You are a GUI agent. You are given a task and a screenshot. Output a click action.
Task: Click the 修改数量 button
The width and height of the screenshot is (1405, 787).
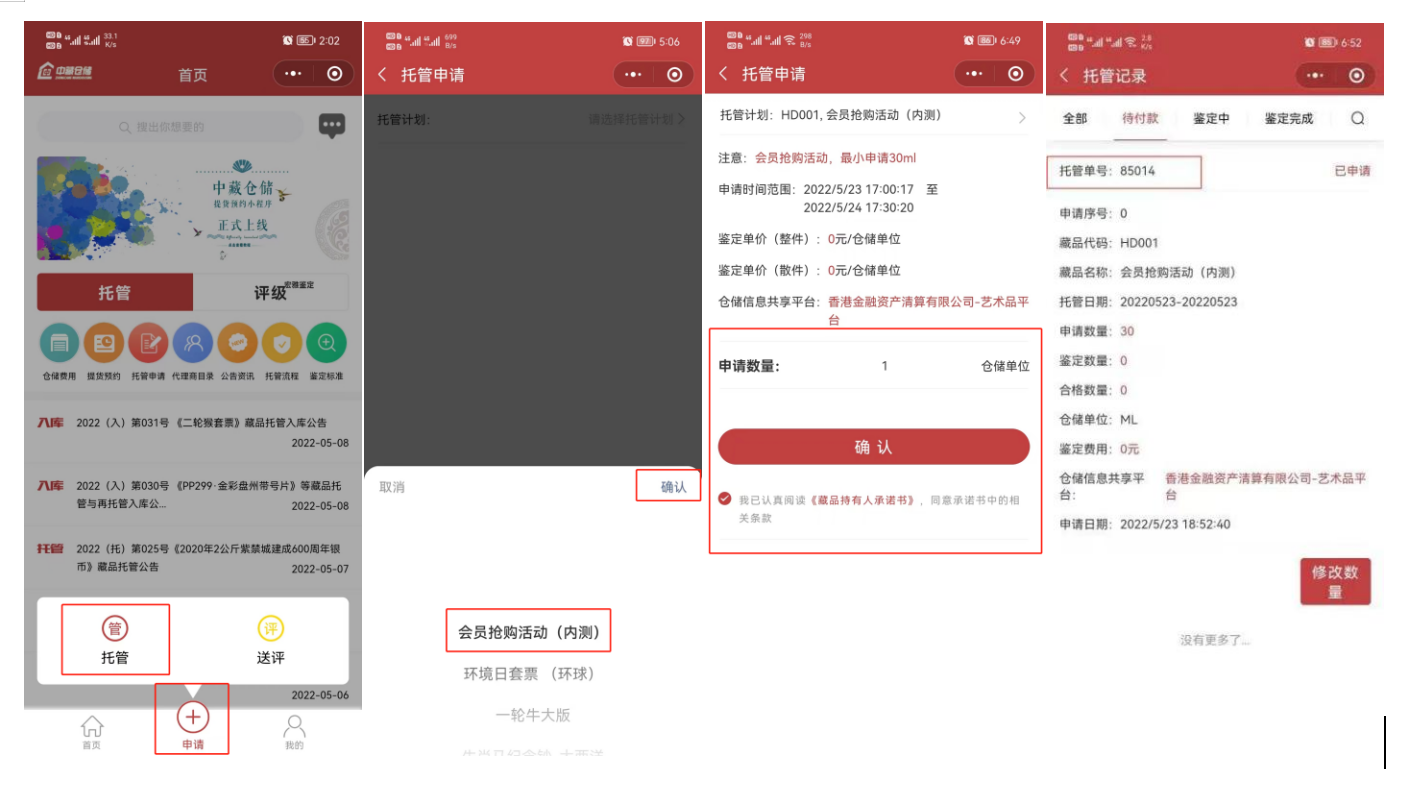point(1335,581)
